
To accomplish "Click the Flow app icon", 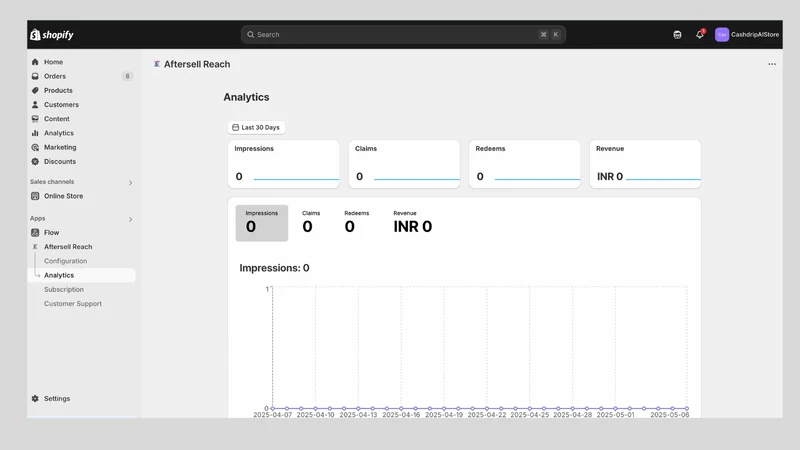I will 35,233.
